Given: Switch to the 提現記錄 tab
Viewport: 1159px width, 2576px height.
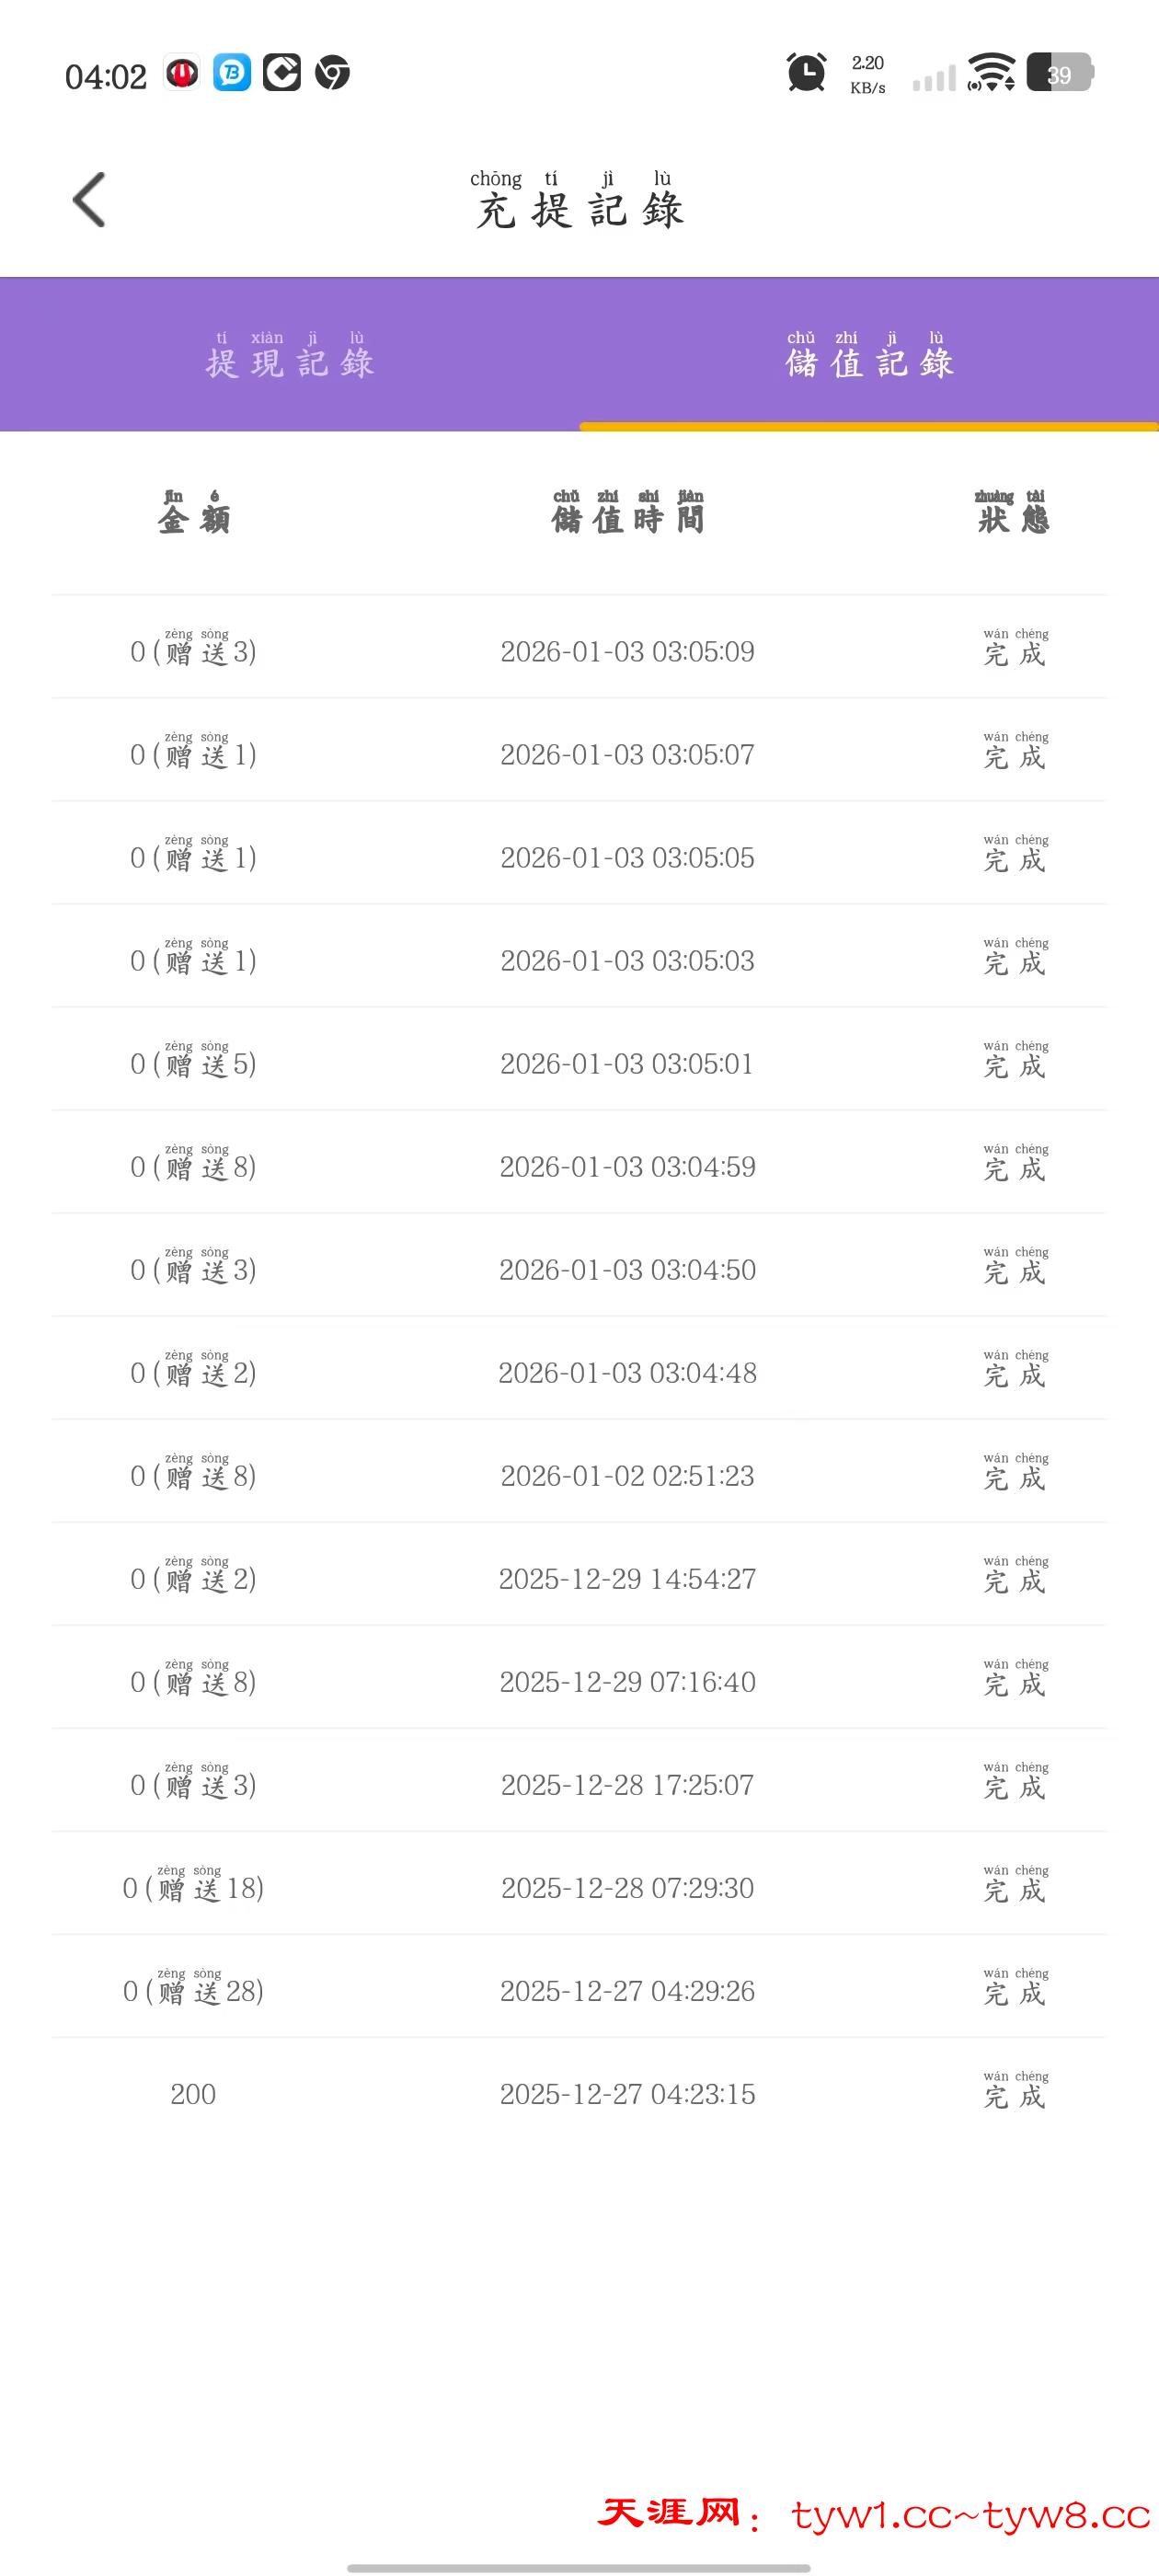Looking at the screenshot, I should [x=290, y=355].
